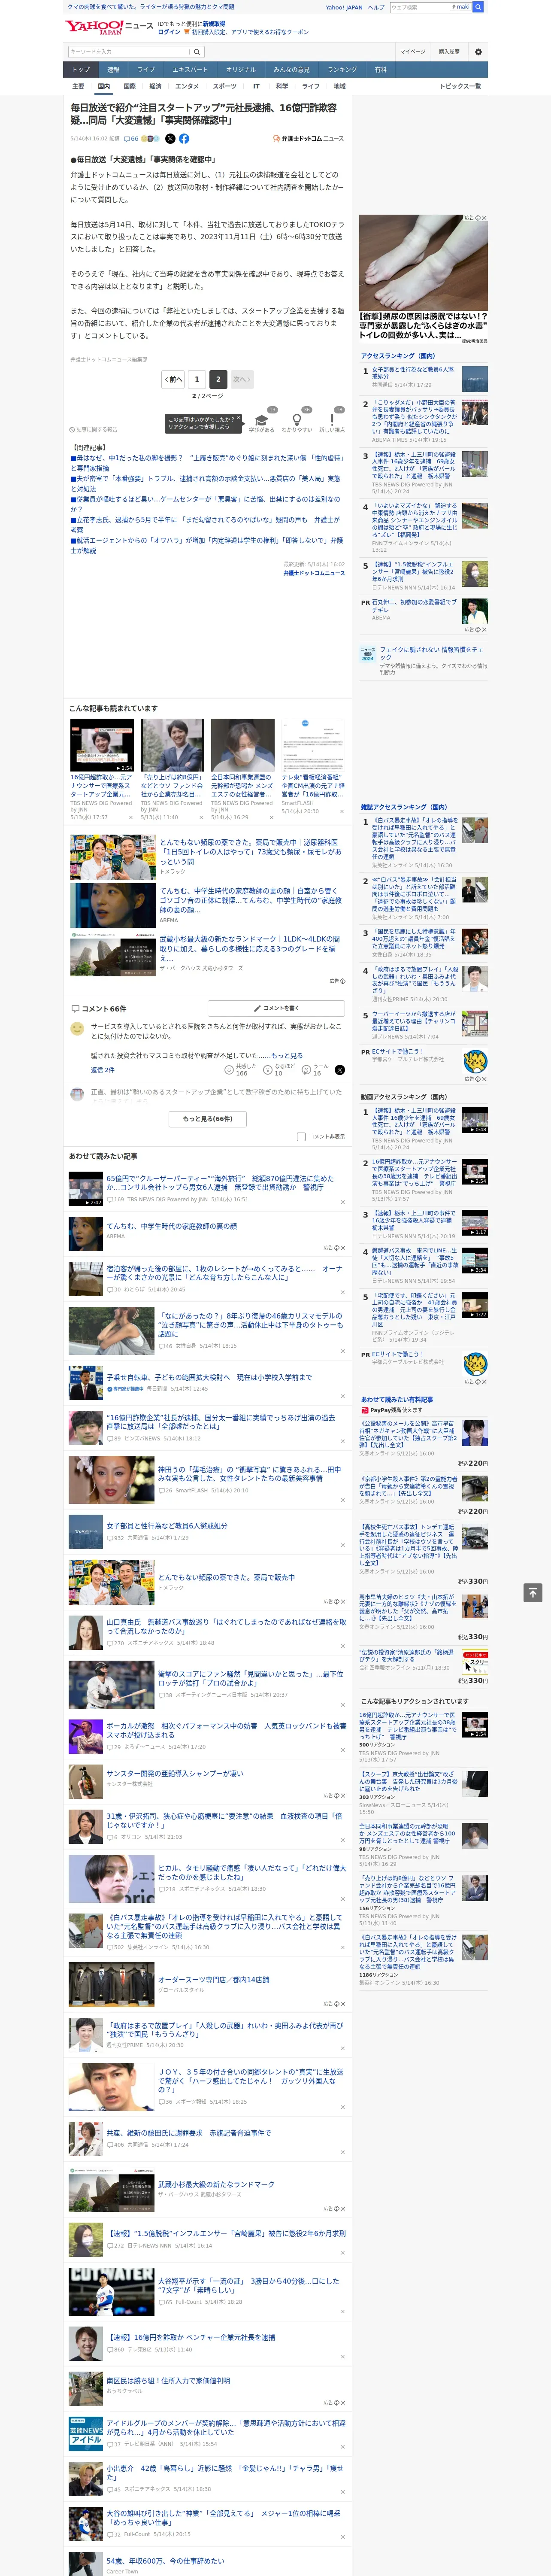Select the みんなの意見 navigation tab
The image size is (551, 2576).
(x=292, y=70)
